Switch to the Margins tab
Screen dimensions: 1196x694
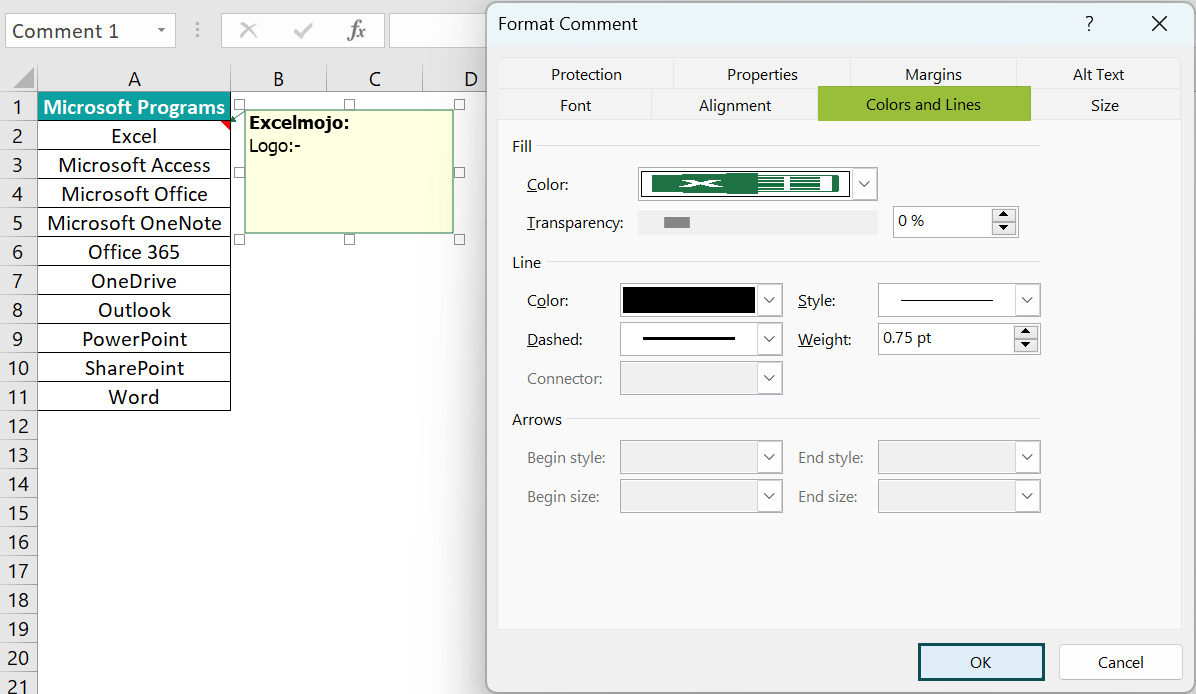pyautogui.click(x=933, y=74)
